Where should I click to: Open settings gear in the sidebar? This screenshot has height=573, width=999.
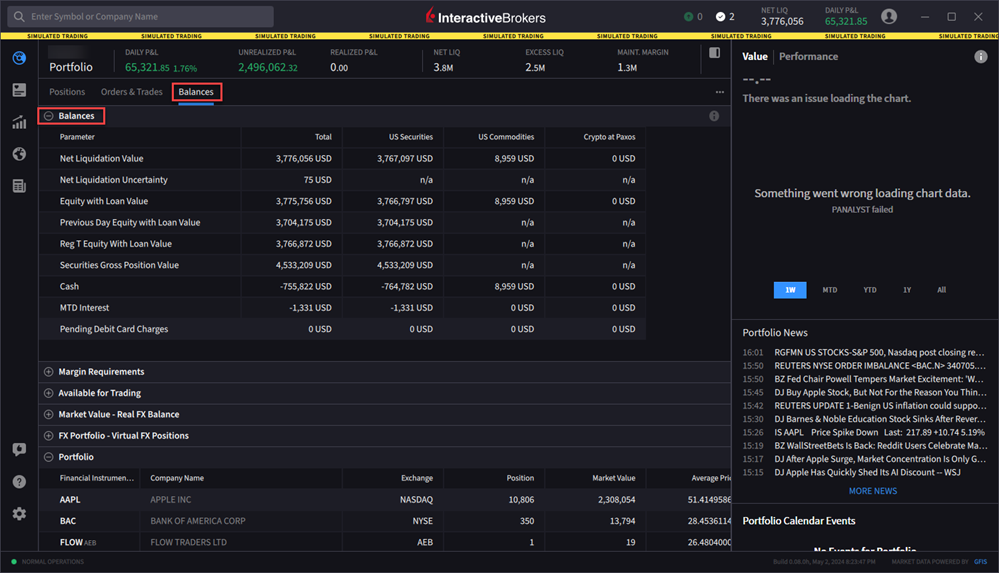19,513
